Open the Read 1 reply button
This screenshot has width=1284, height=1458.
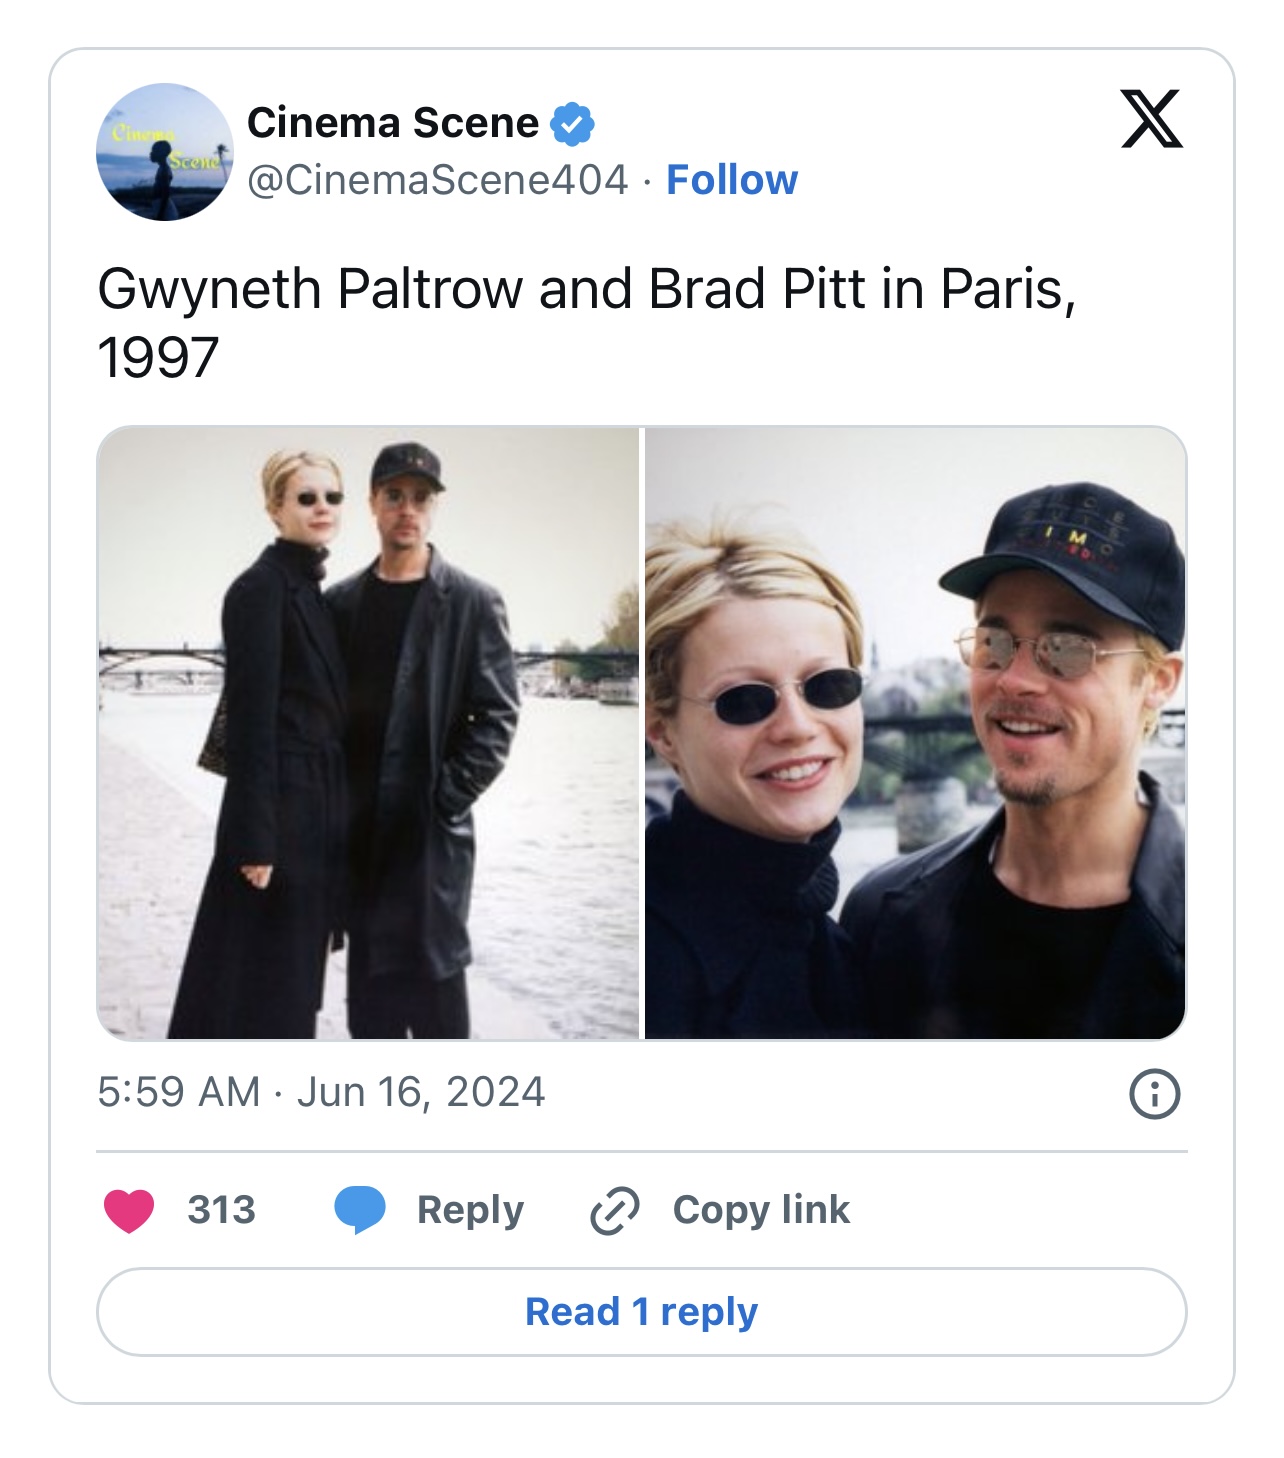tap(642, 1312)
